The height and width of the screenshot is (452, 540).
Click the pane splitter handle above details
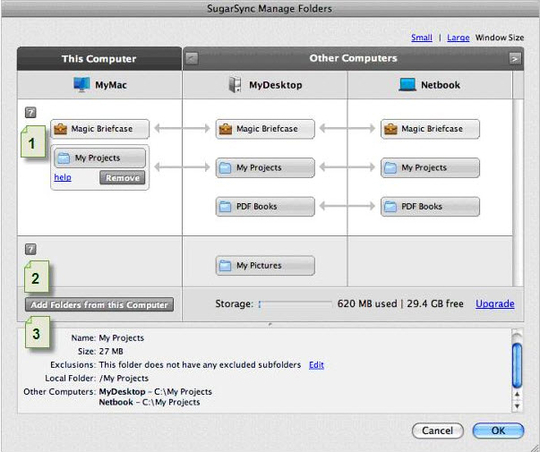click(x=270, y=324)
